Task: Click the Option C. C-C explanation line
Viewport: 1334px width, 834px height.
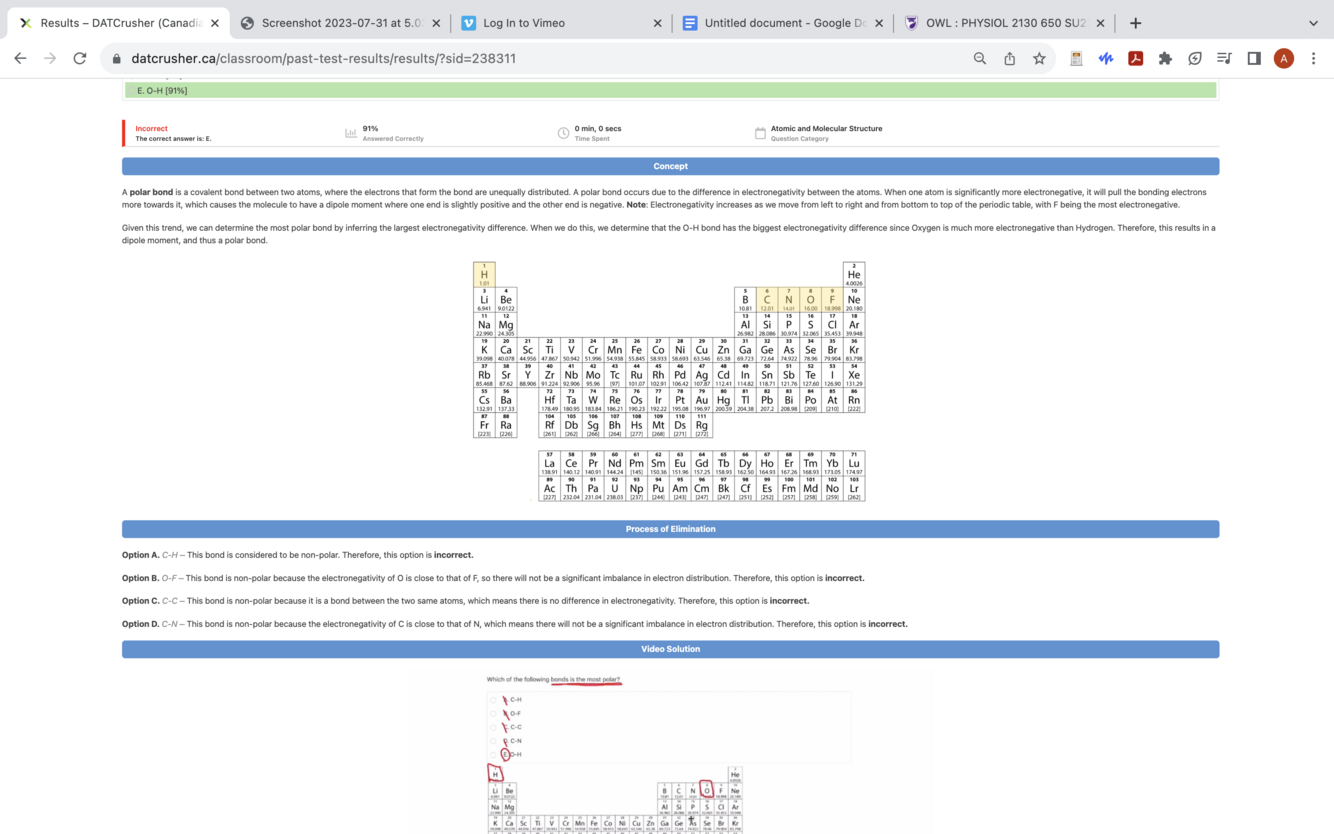Action: [466, 601]
